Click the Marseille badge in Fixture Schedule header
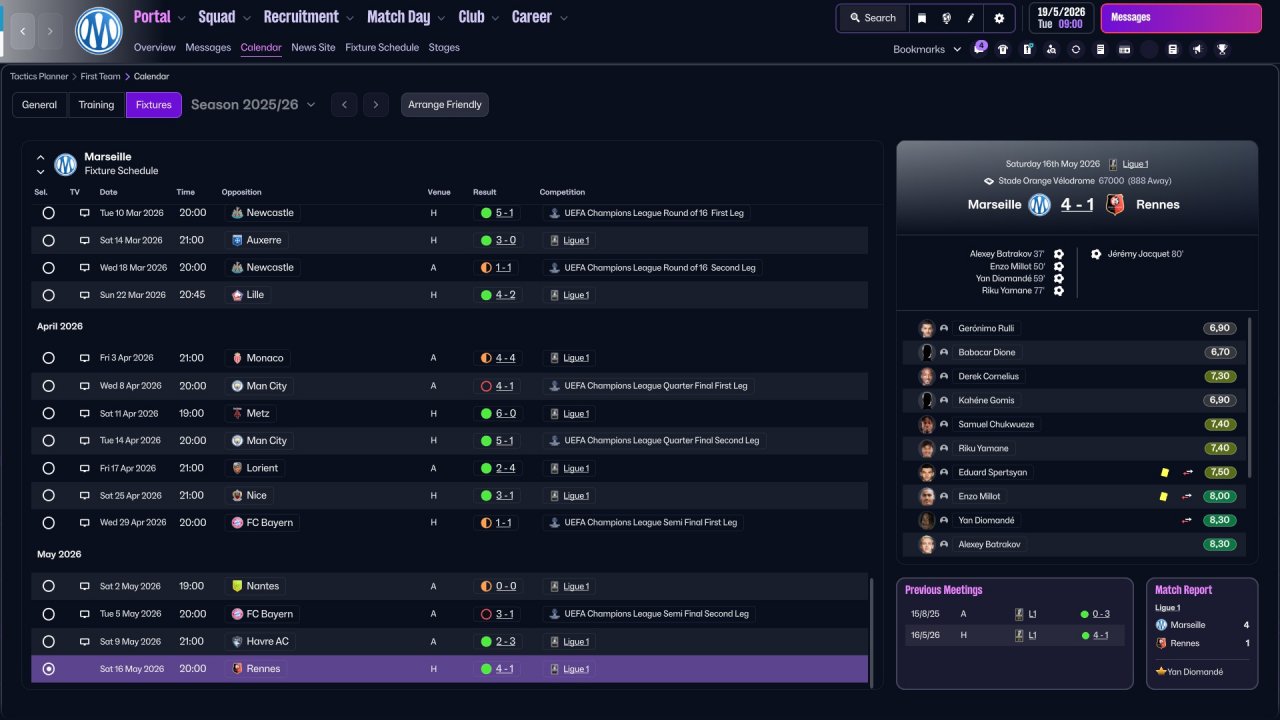The height and width of the screenshot is (720, 1280). click(66, 164)
